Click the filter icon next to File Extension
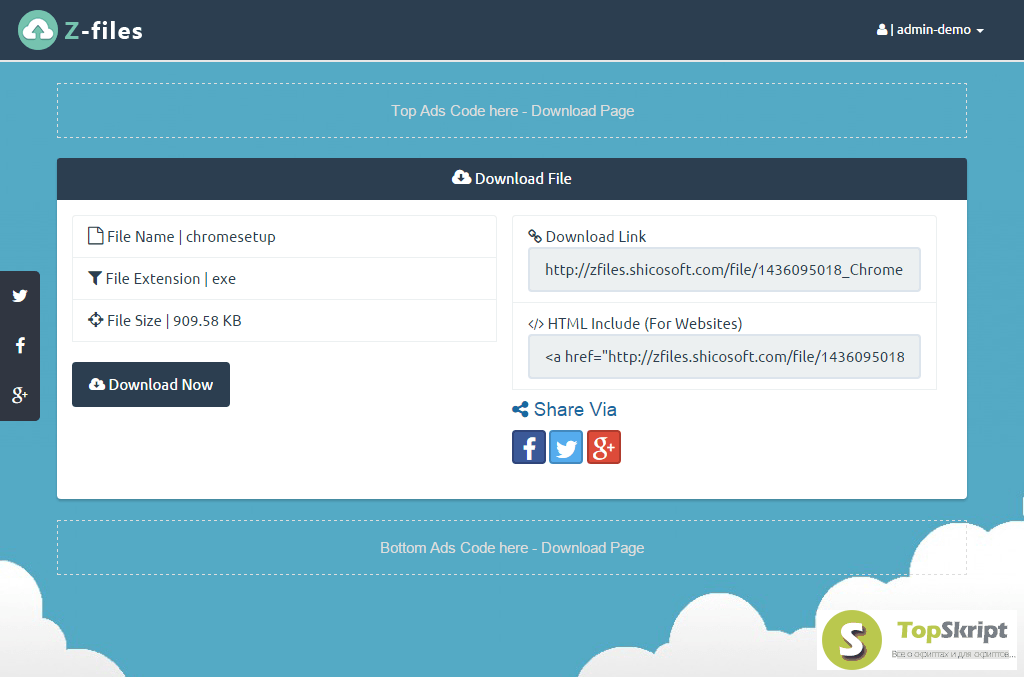The width and height of the screenshot is (1024, 677). tap(95, 278)
